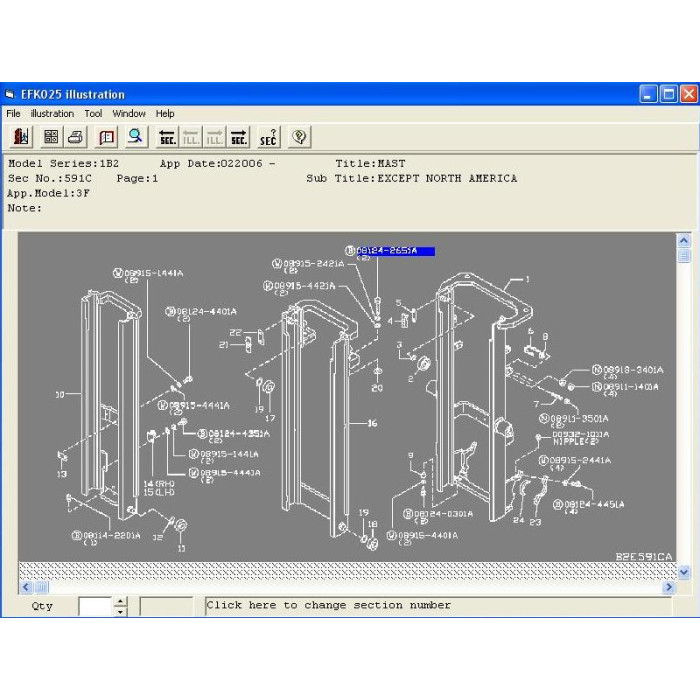Open the Tool menu
Viewport: 700px width, 700px height.
93,113
